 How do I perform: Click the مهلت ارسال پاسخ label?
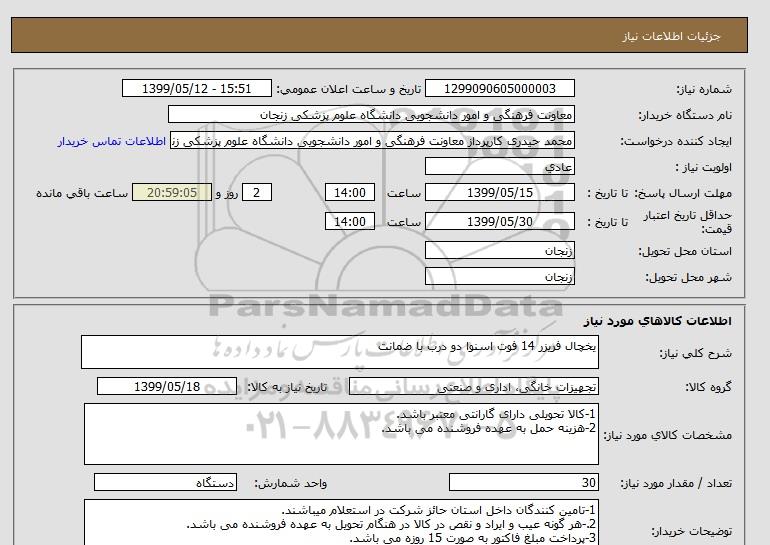pos(683,193)
